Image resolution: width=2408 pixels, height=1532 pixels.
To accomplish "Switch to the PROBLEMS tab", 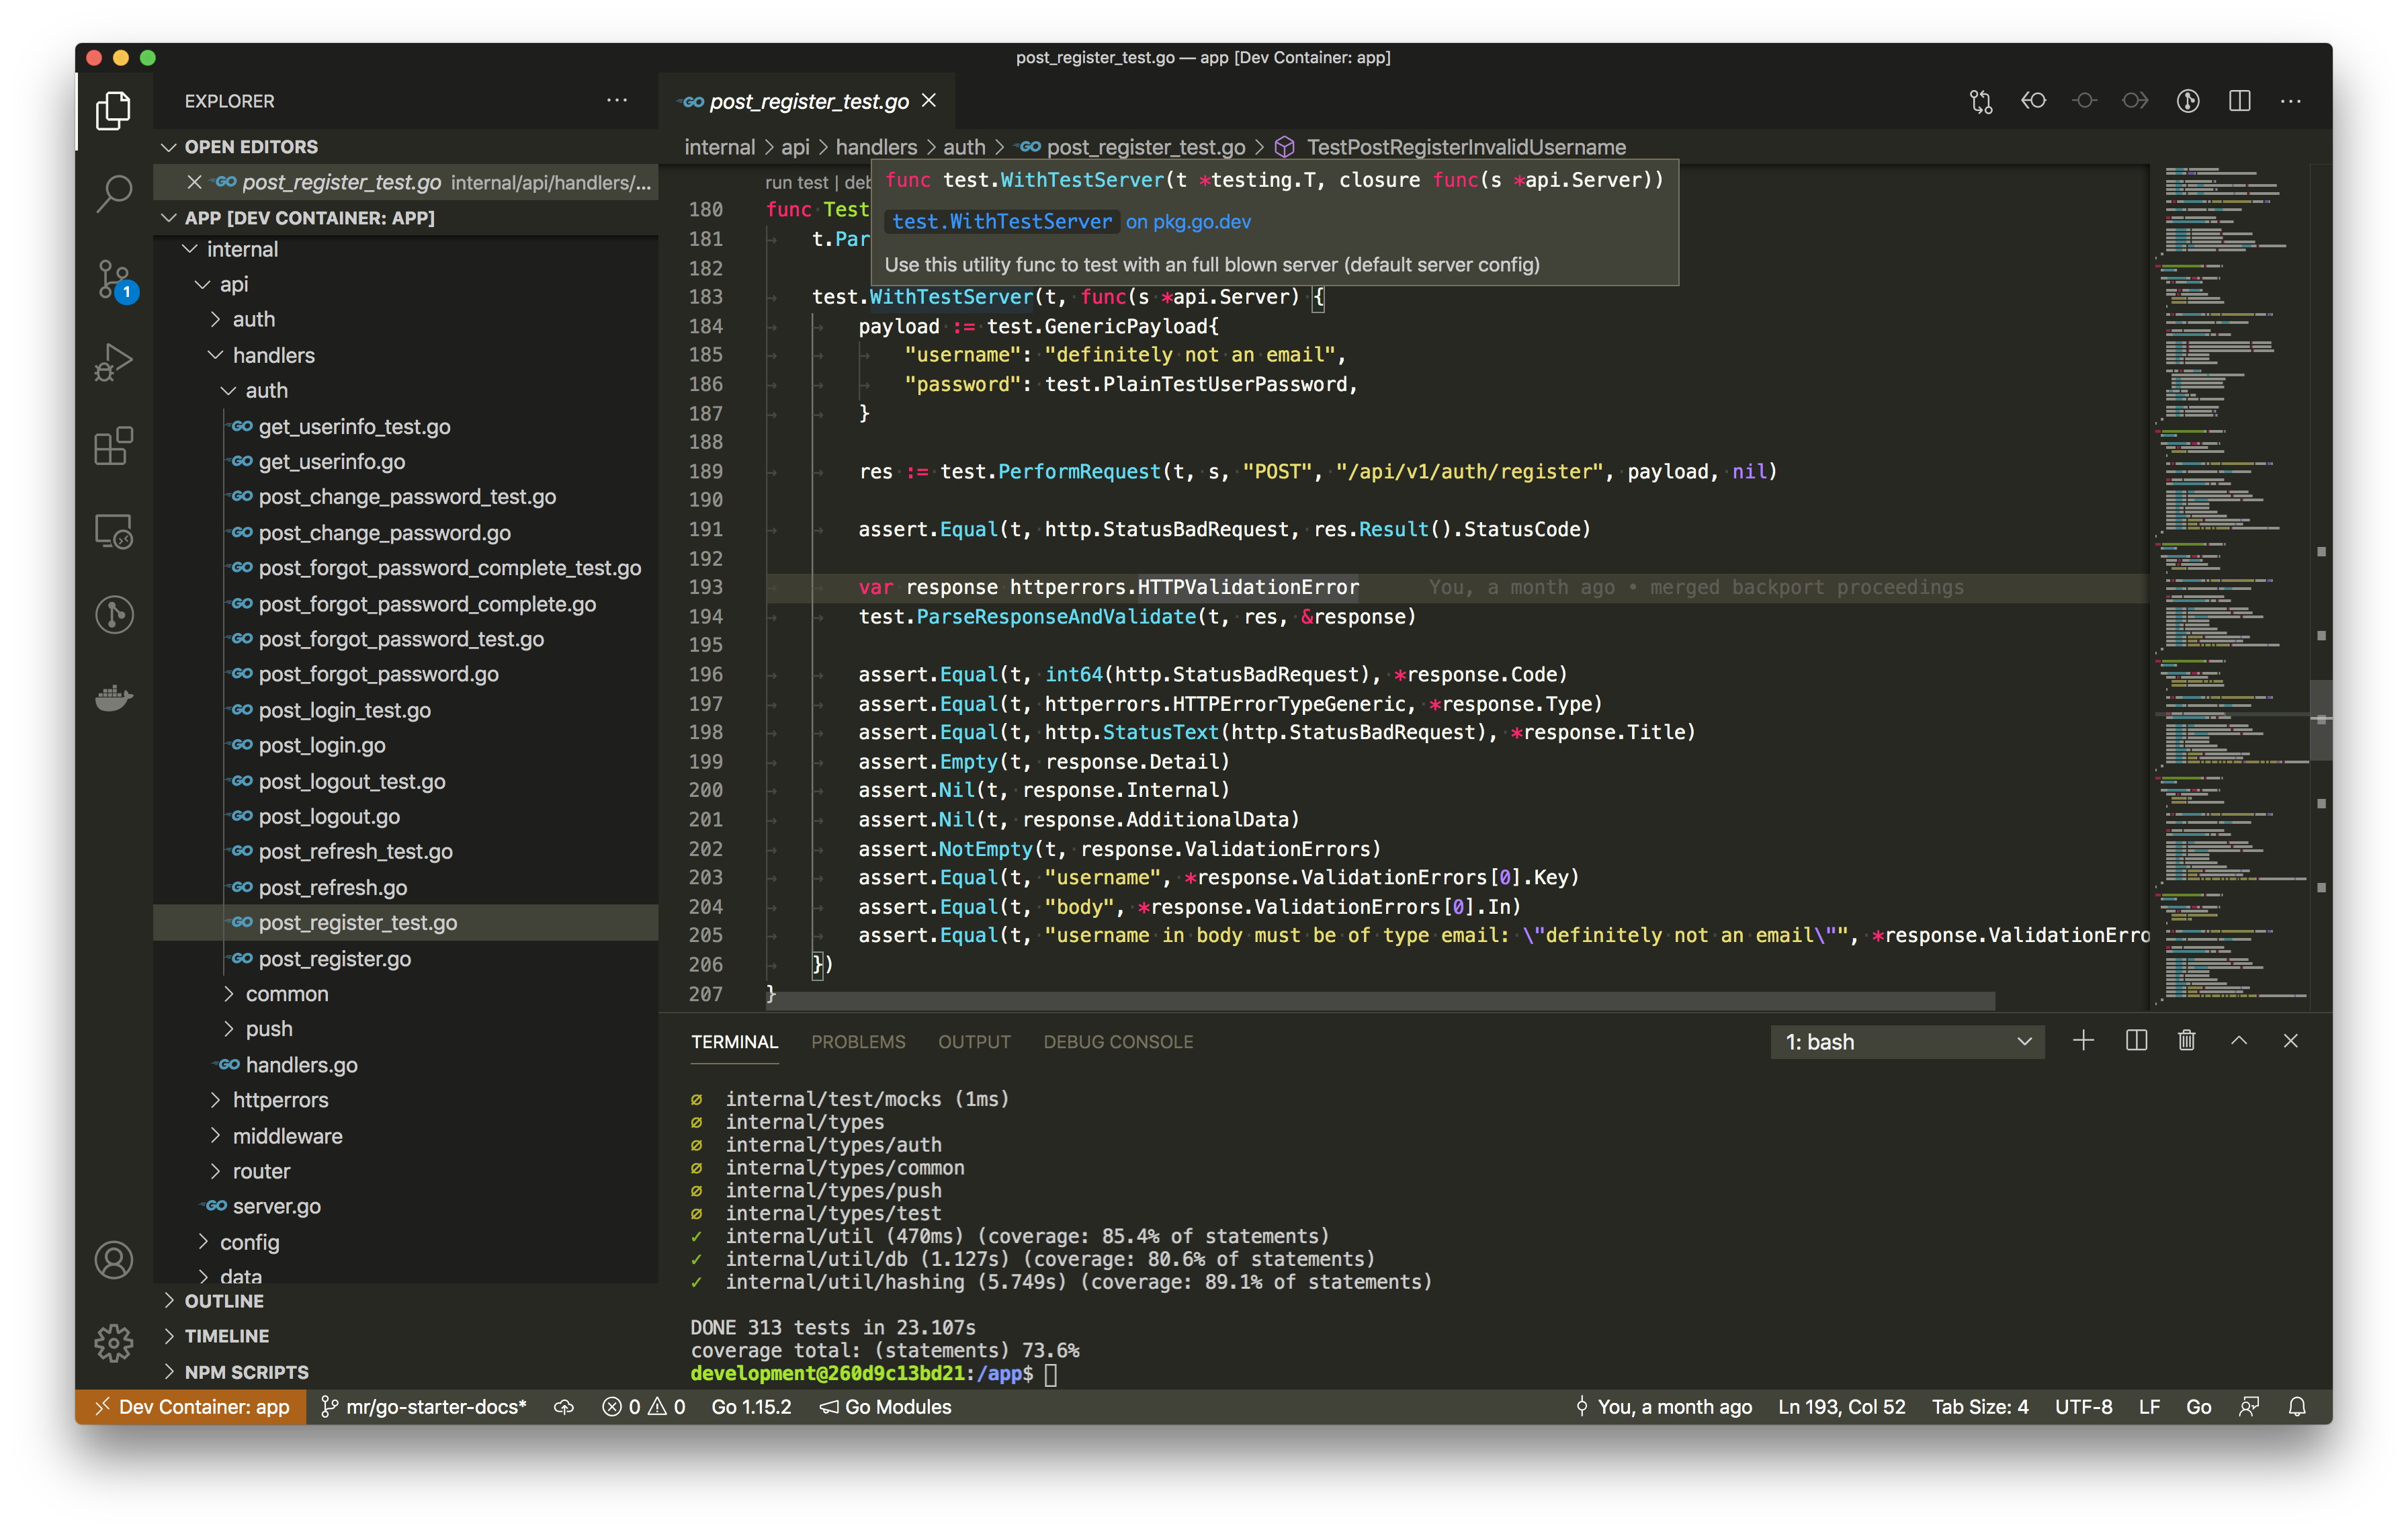I will coord(858,1042).
